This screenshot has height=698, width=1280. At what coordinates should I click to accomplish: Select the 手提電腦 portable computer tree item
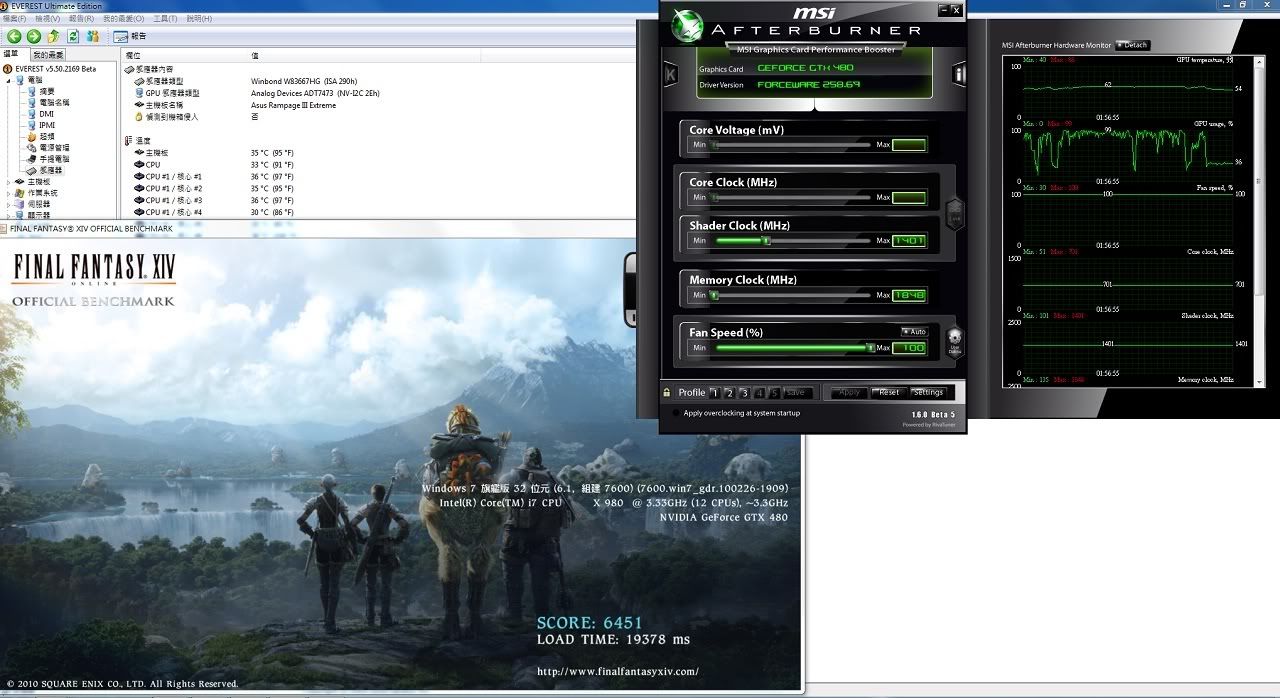point(48,159)
